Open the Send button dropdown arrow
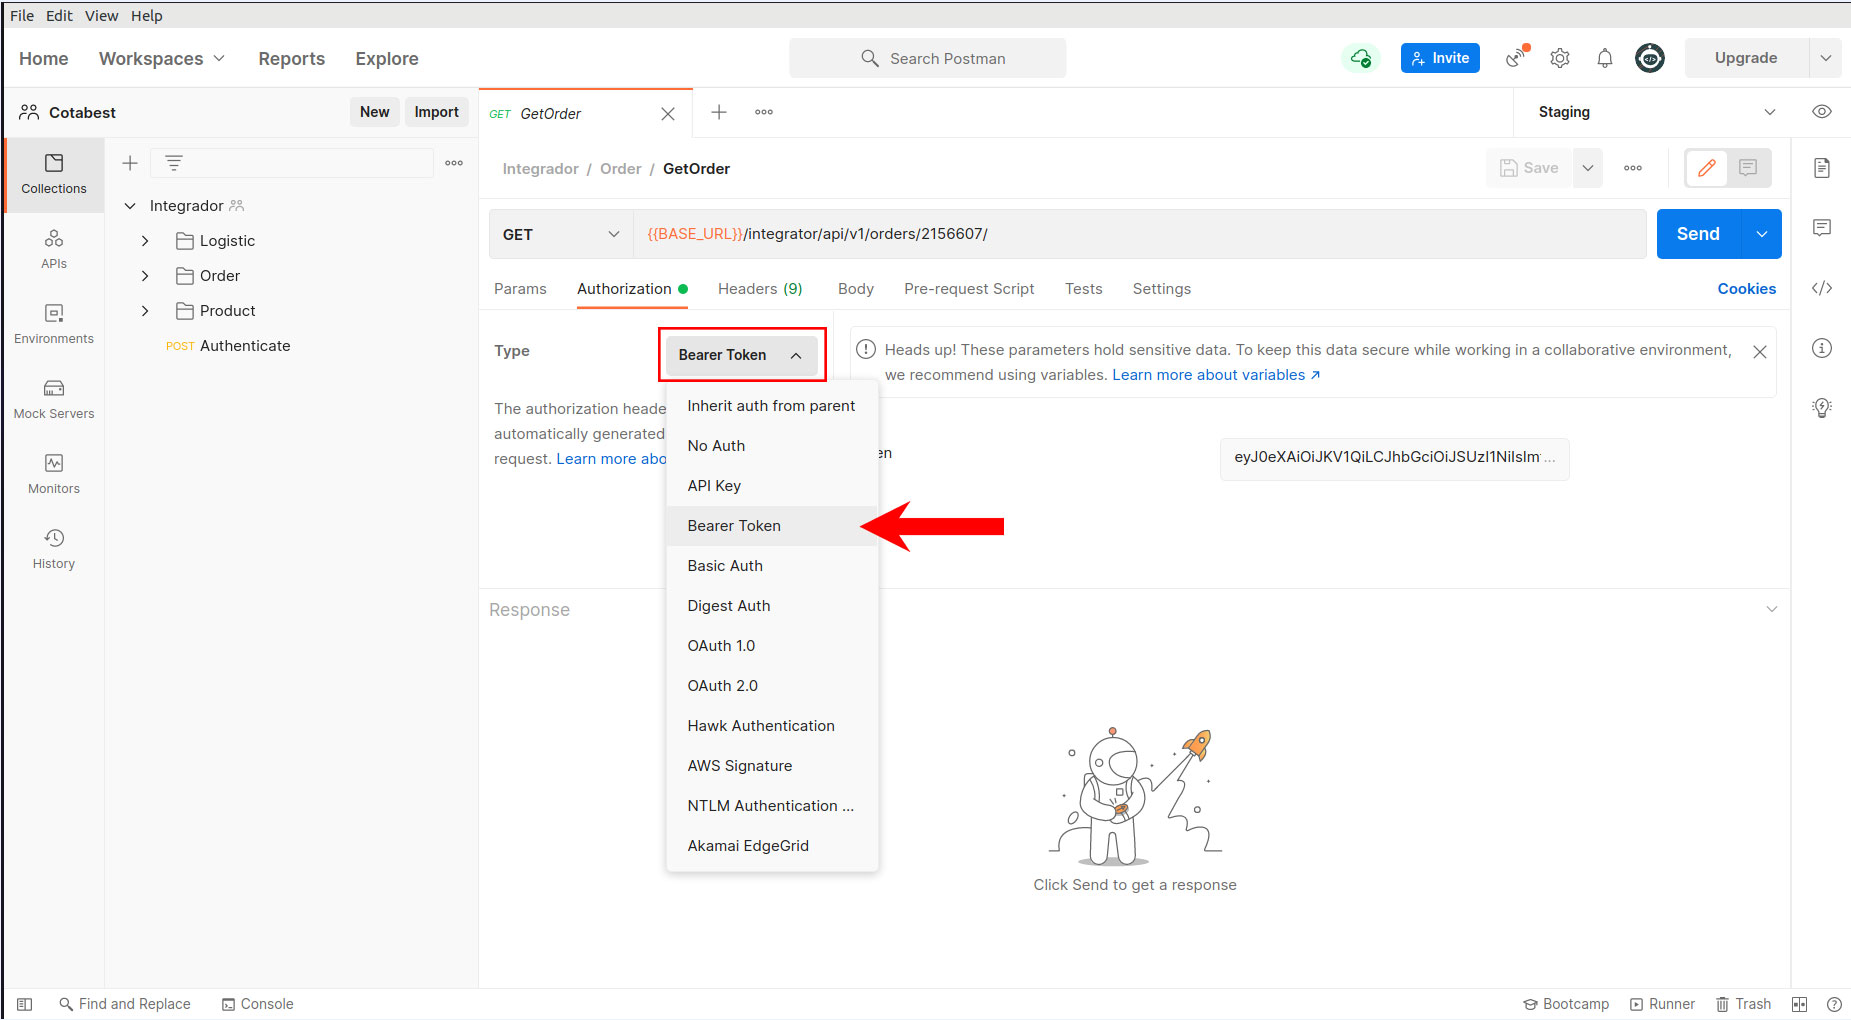The image size is (1851, 1020). point(1762,234)
